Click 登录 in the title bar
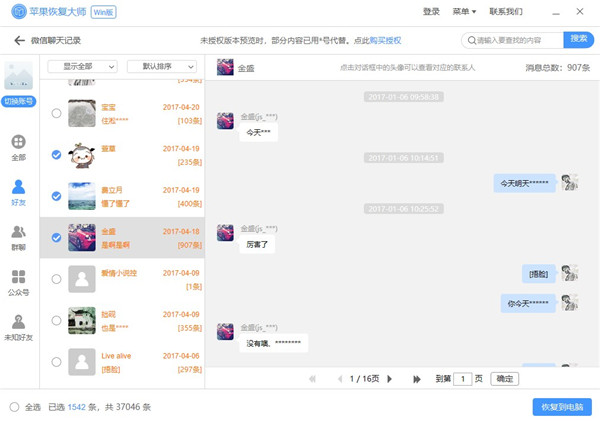The height and width of the screenshot is (421, 600). [x=431, y=11]
